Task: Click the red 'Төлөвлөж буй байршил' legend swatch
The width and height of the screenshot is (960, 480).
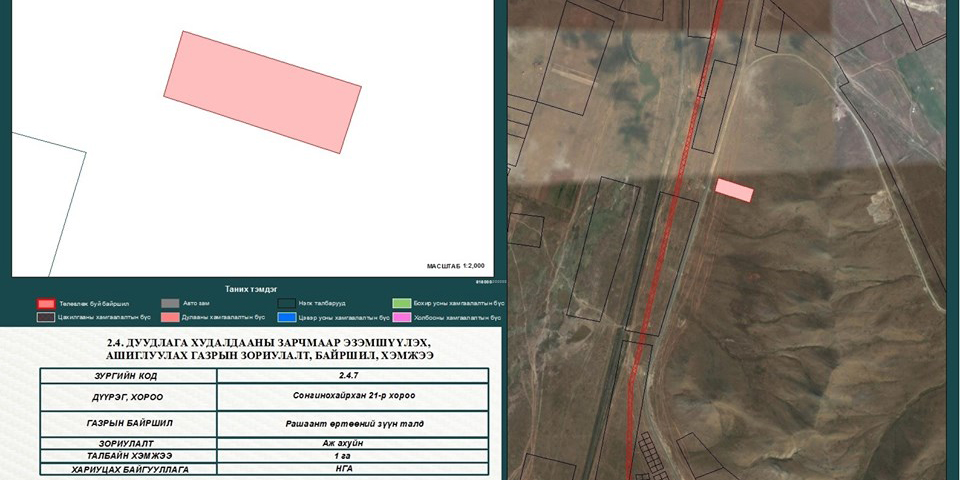Action: point(46,303)
